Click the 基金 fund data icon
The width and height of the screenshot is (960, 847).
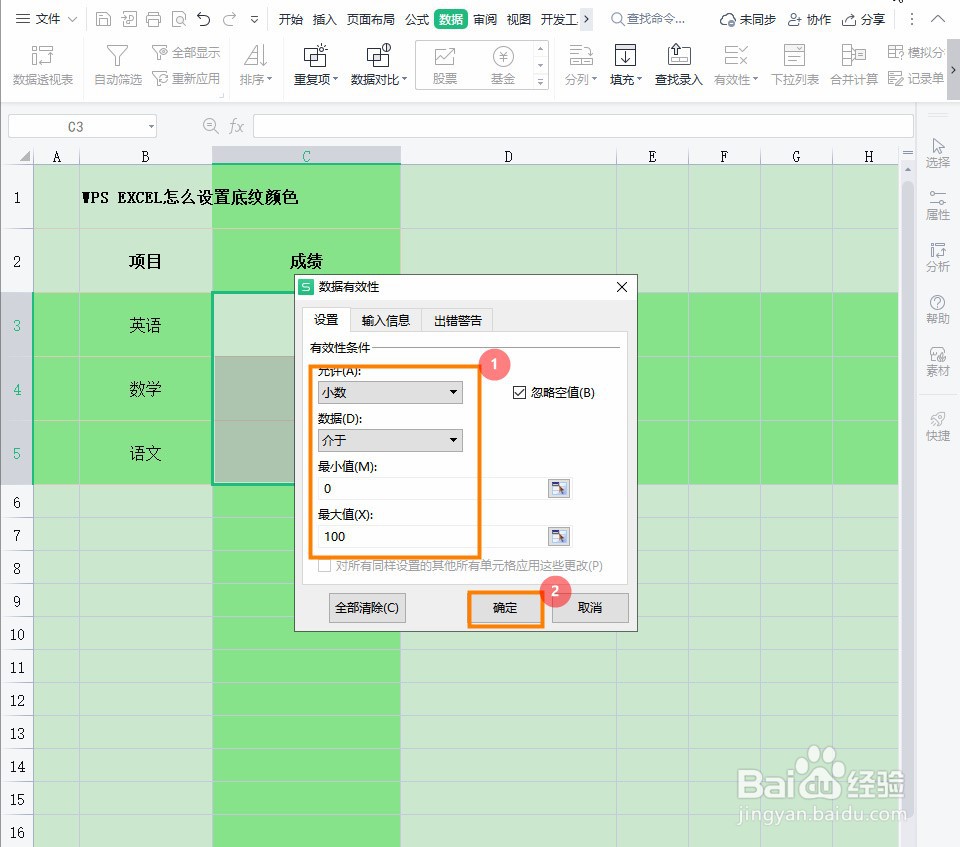503,65
